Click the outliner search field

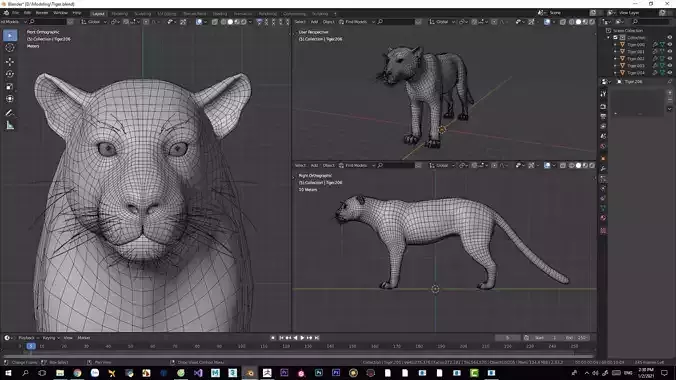click(651, 22)
